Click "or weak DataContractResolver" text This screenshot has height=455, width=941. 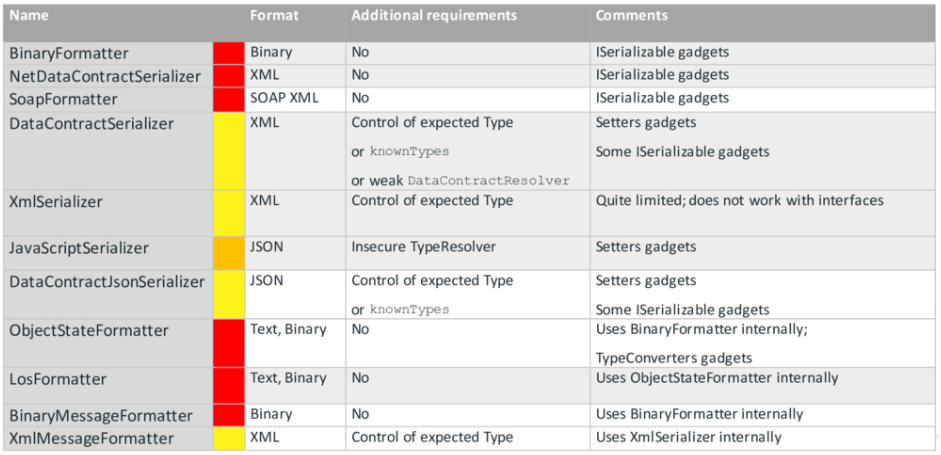(x=460, y=180)
